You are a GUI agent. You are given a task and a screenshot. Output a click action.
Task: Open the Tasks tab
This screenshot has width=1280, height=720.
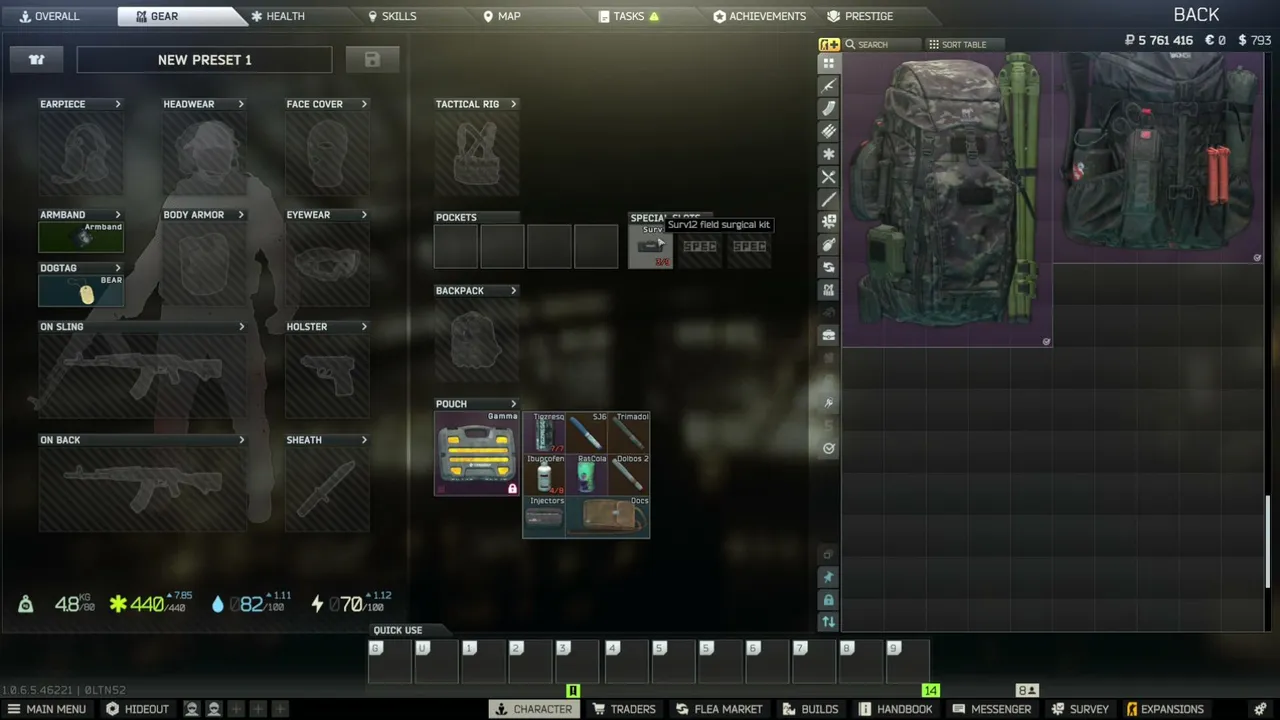629,16
